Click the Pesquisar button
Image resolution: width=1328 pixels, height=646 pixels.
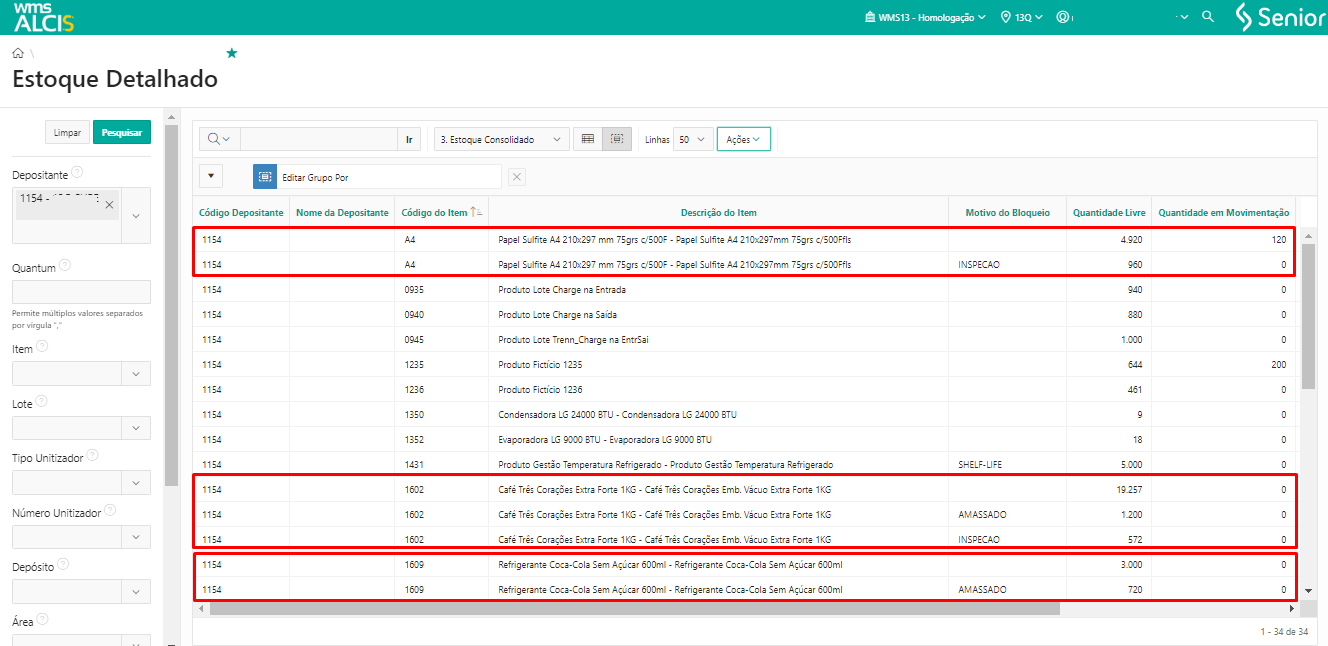[121, 132]
